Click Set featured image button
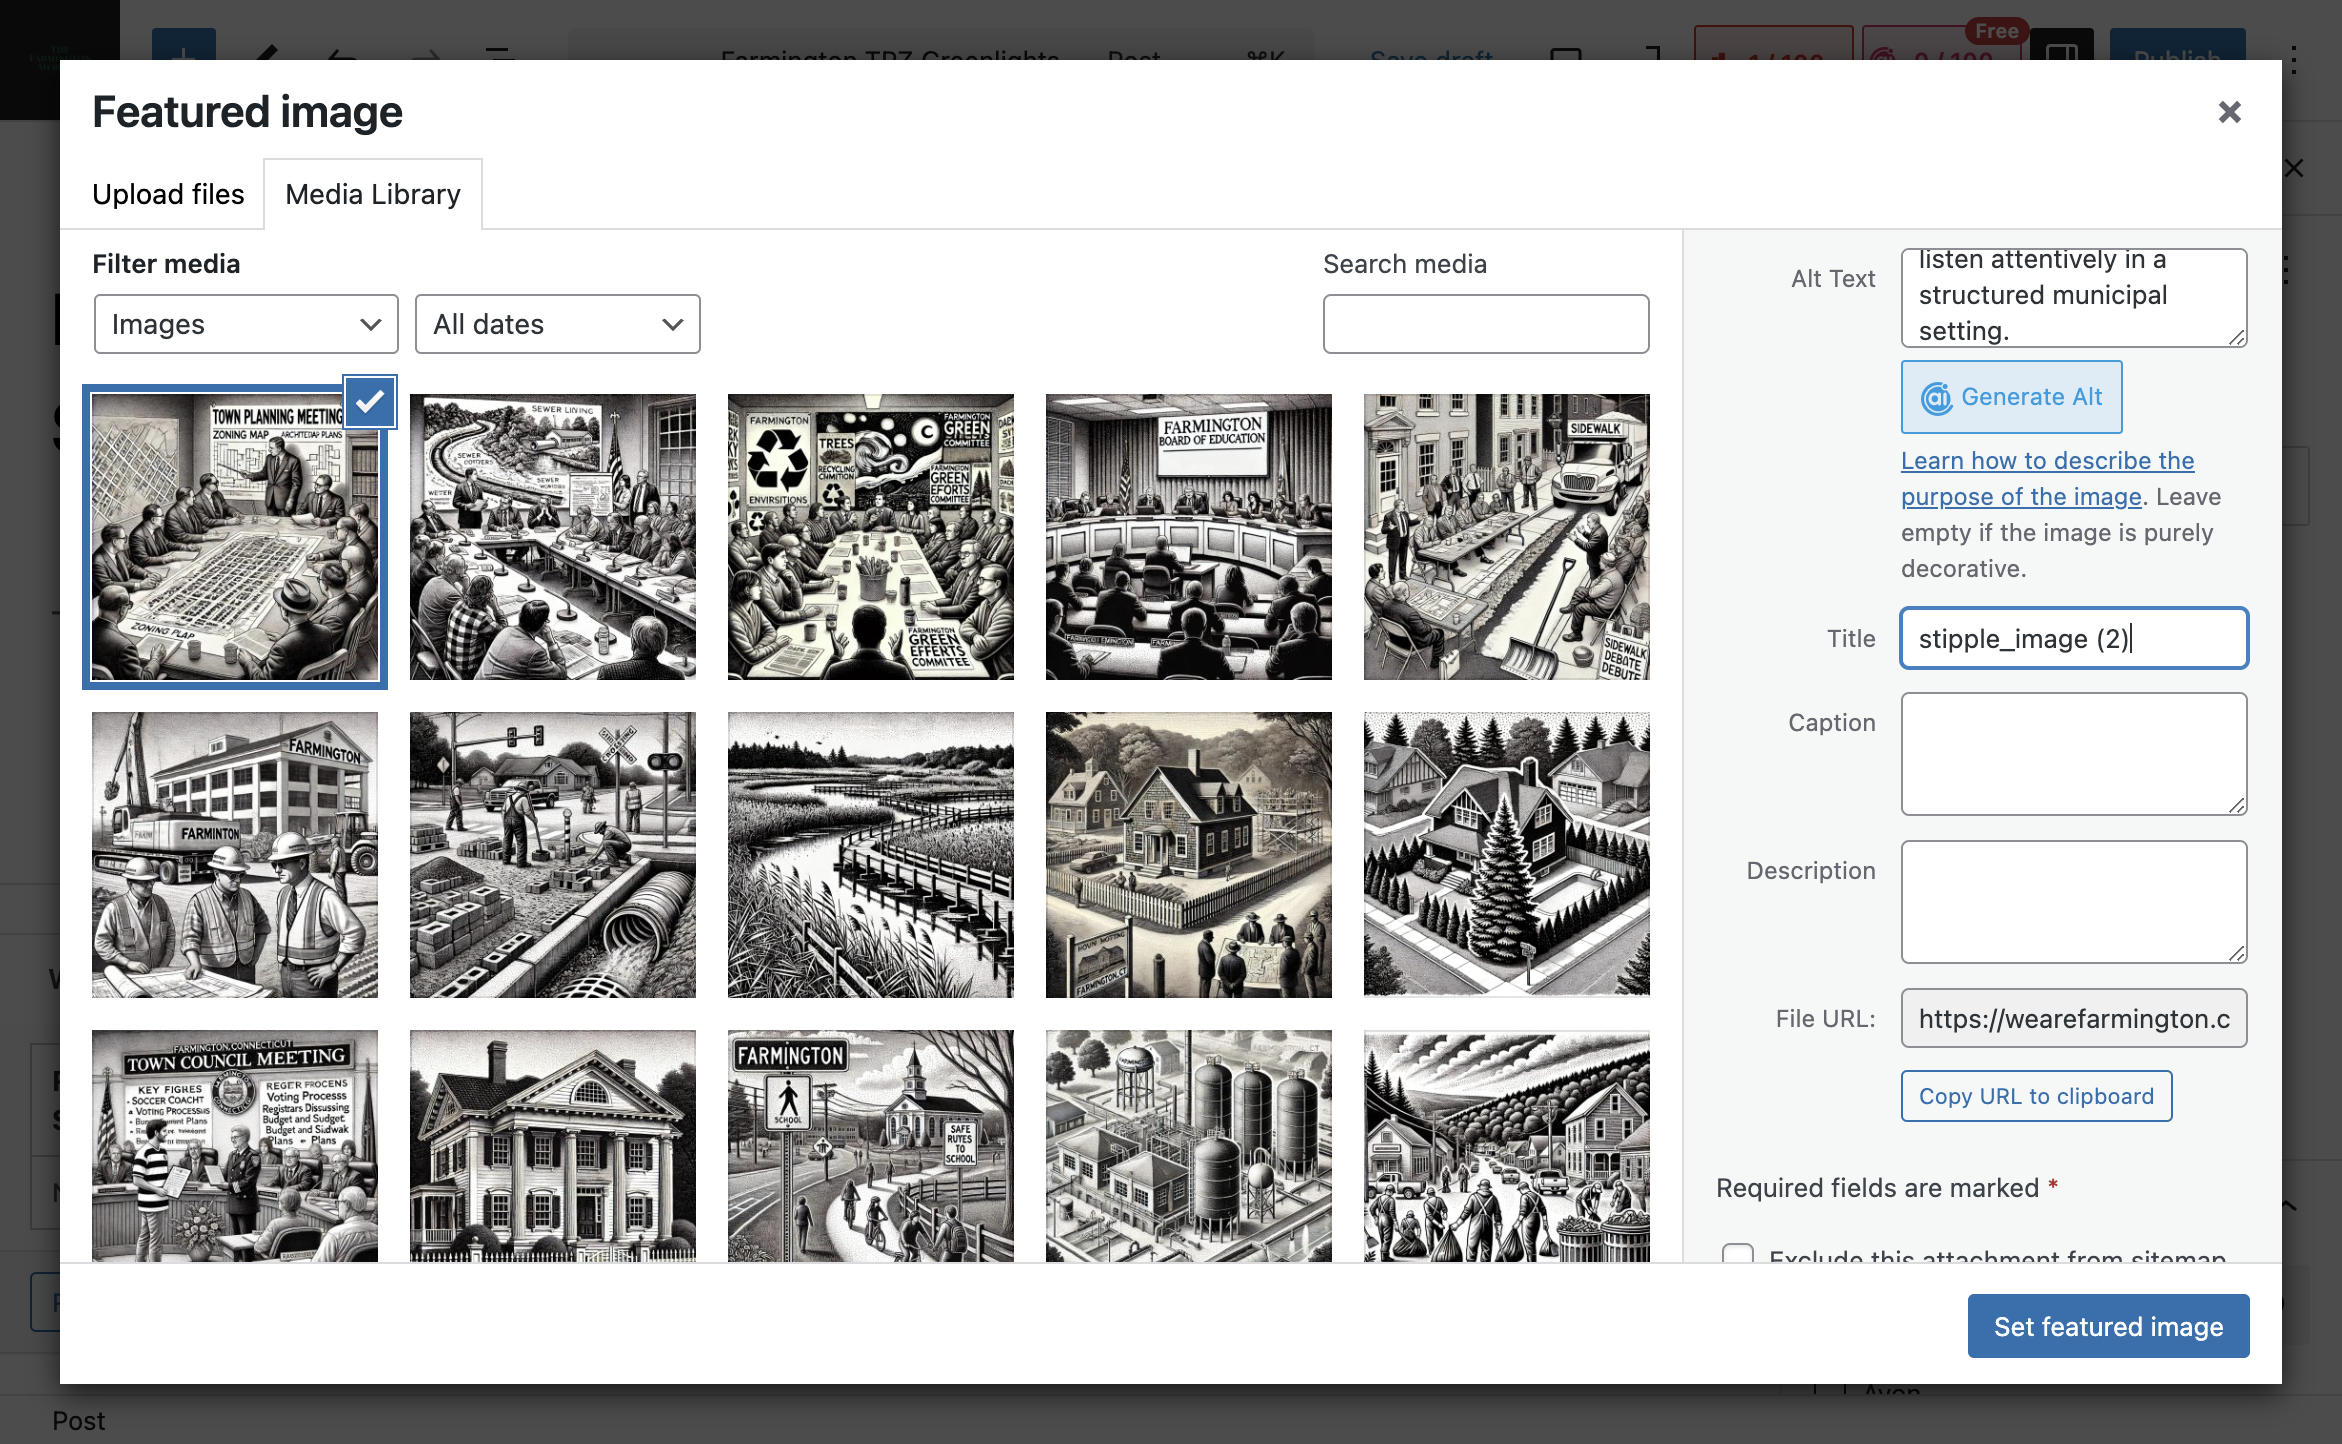The image size is (2342, 1444). point(2108,1326)
